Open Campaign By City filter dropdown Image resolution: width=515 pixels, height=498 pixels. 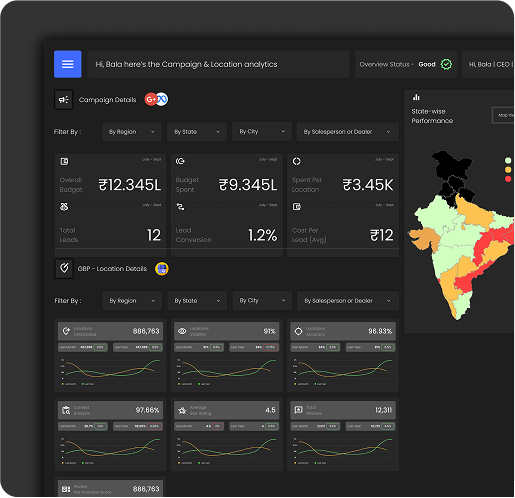click(x=262, y=132)
